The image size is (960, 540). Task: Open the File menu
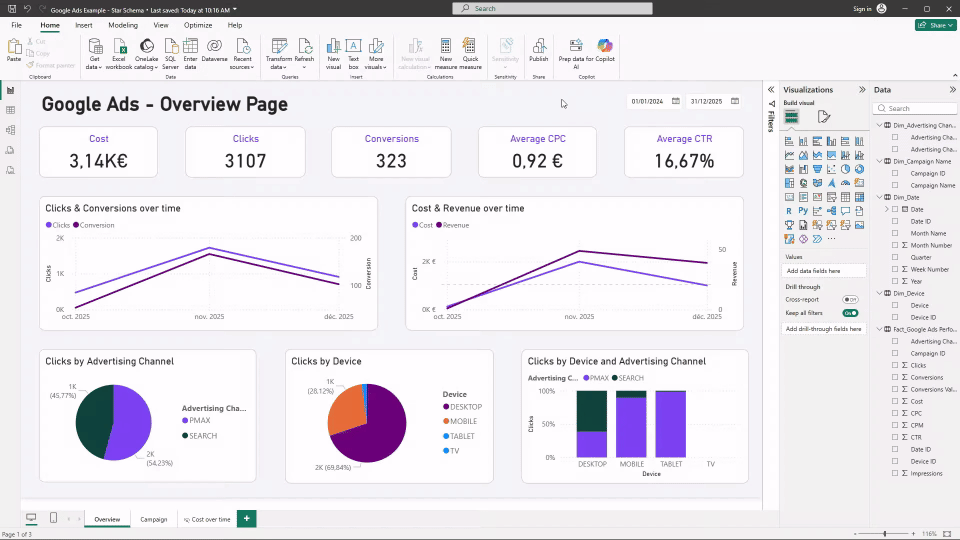17,25
